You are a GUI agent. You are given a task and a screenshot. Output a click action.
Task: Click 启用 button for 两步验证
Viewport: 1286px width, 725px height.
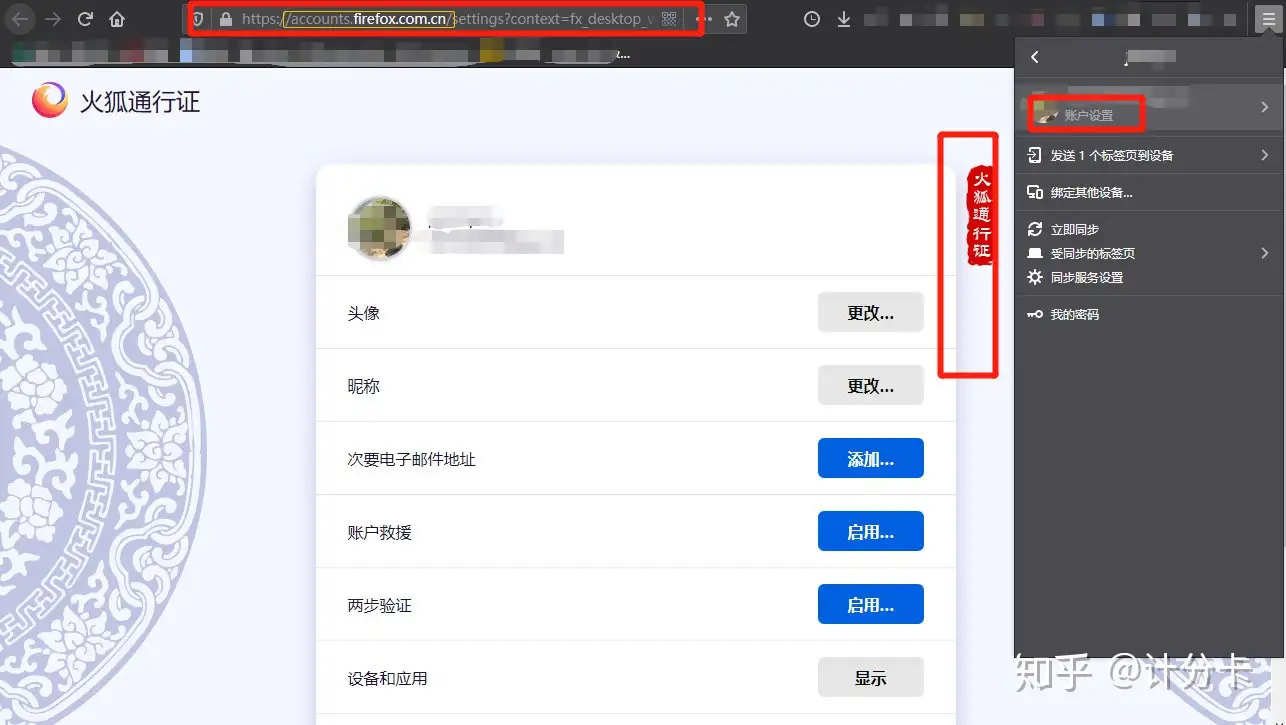click(870, 605)
